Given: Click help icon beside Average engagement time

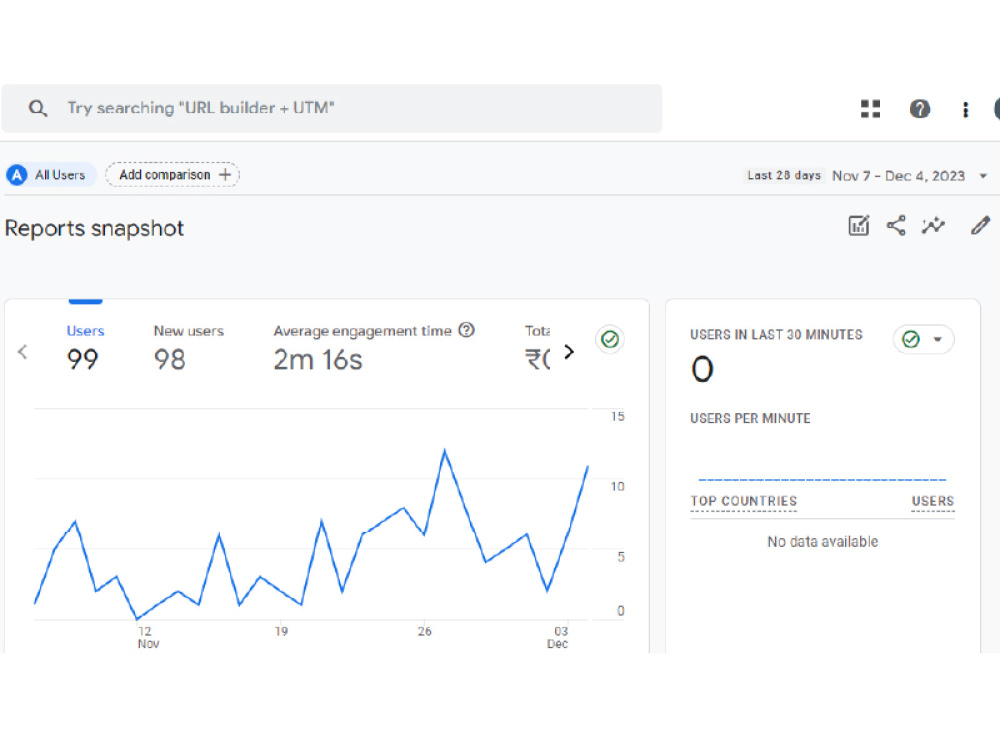Looking at the screenshot, I should [x=467, y=330].
